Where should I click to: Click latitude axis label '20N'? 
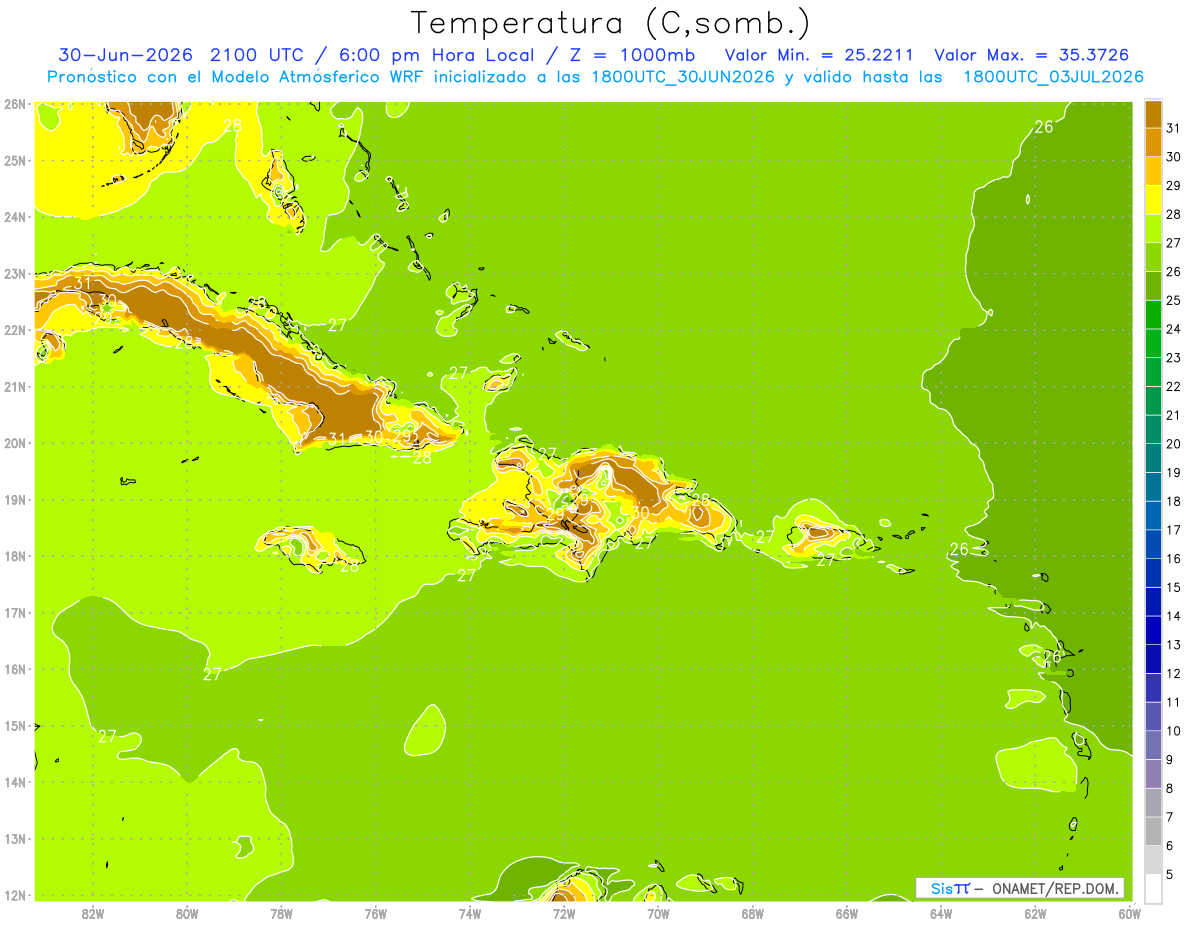pos(15,443)
